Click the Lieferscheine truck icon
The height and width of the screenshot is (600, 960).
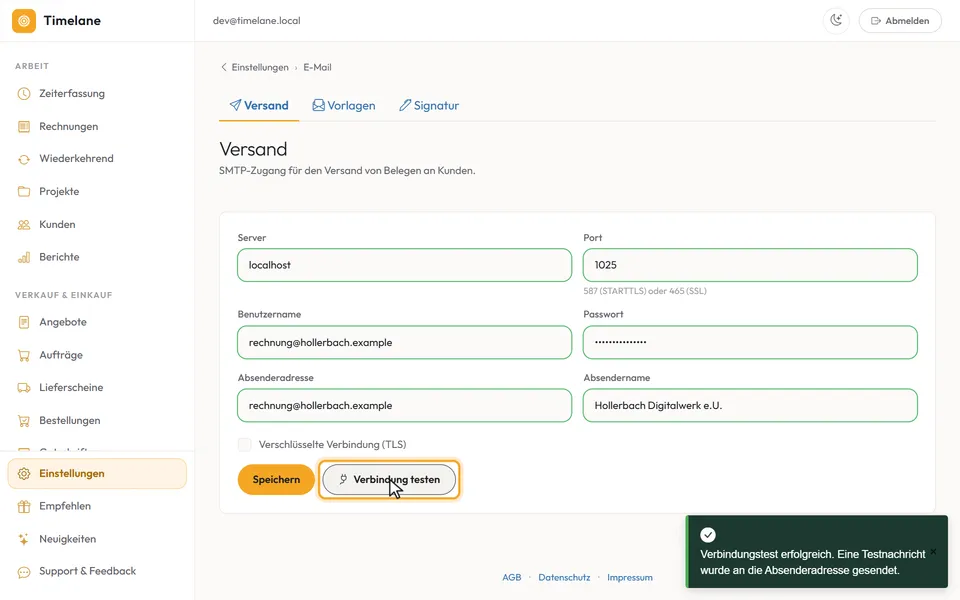tap(24, 388)
